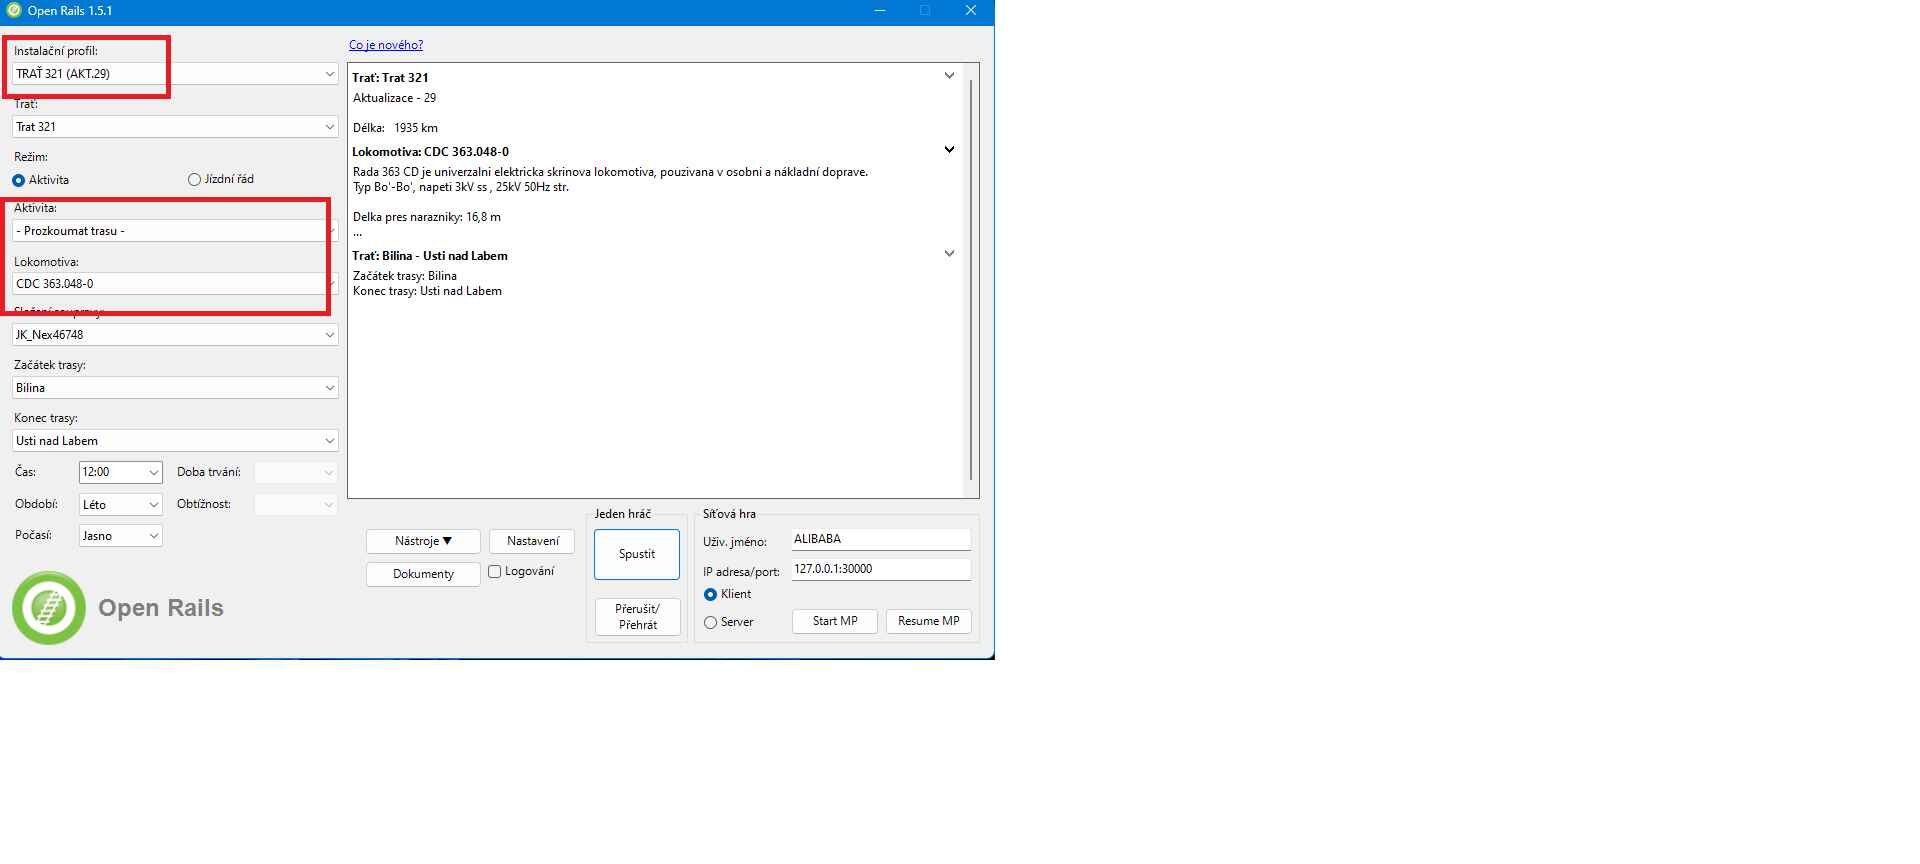Click the 'Délka: 1935 km' text
This screenshot has width=1920, height=864.
(x=395, y=128)
